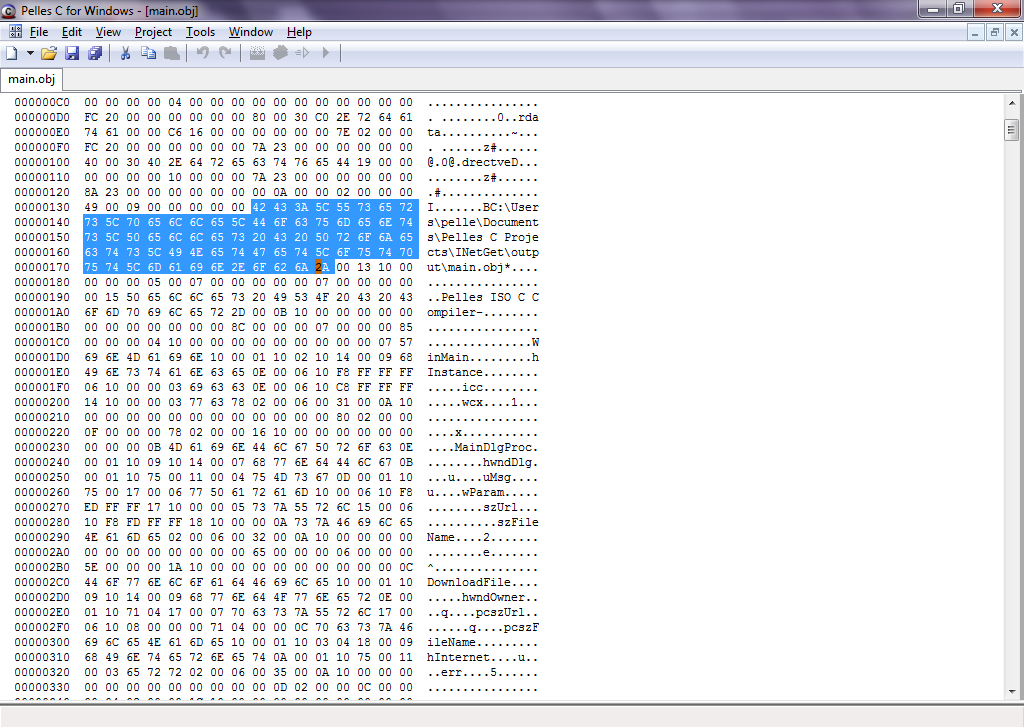Open the Tools menu

click(200, 32)
